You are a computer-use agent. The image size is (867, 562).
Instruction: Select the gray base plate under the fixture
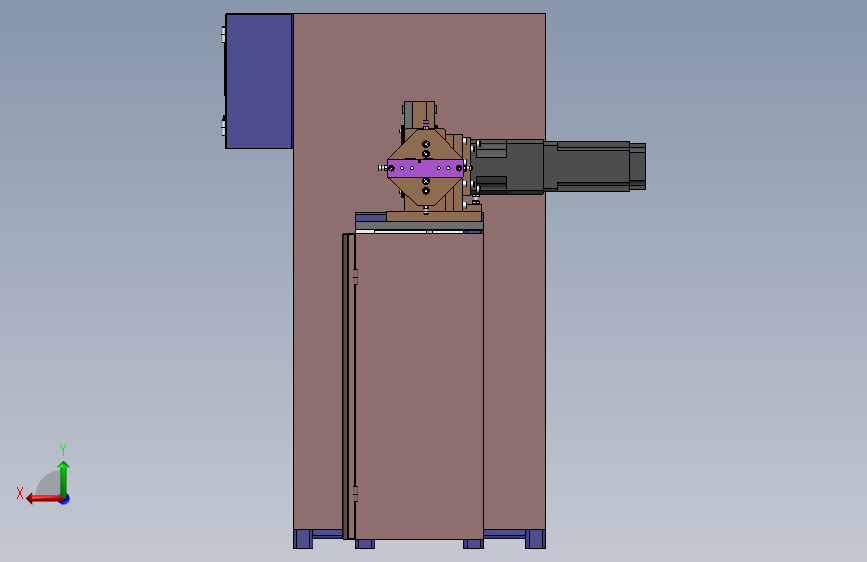coord(419,226)
